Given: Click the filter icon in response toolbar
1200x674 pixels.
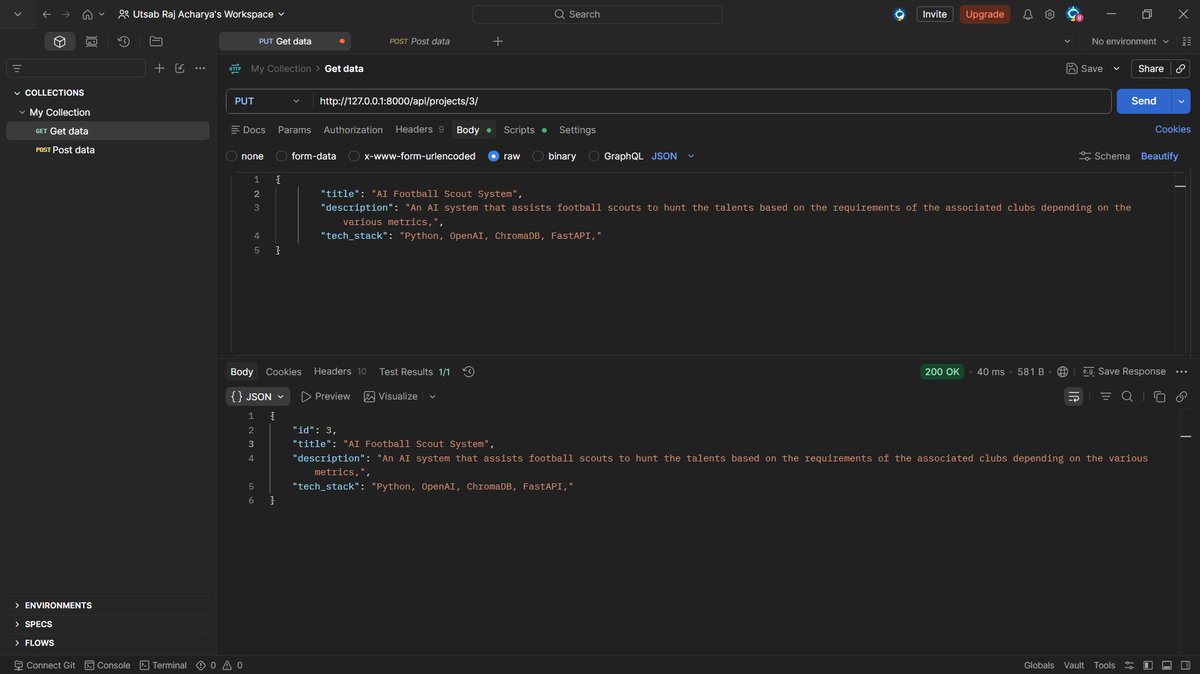Looking at the screenshot, I should [1106, 396].
